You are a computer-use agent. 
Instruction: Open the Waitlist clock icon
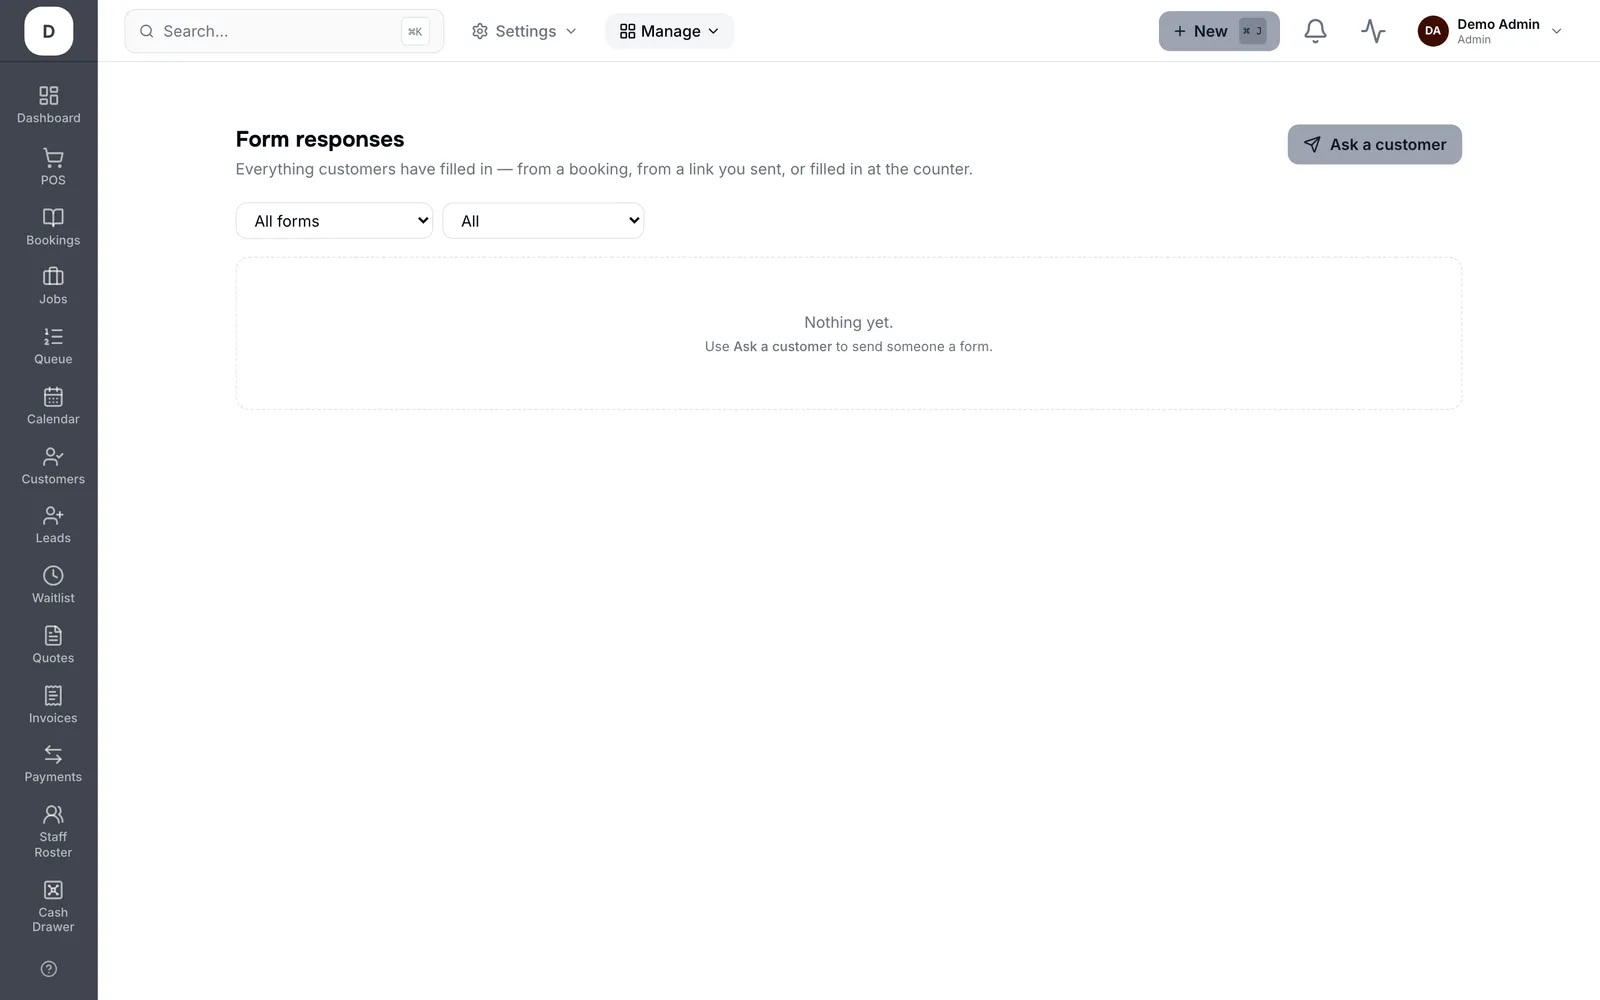(x=53, y=576)
